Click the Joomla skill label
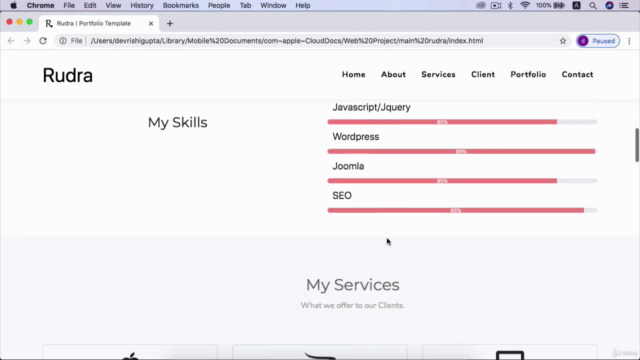Viewport: 640px width, 360px height. pos(348,166)
